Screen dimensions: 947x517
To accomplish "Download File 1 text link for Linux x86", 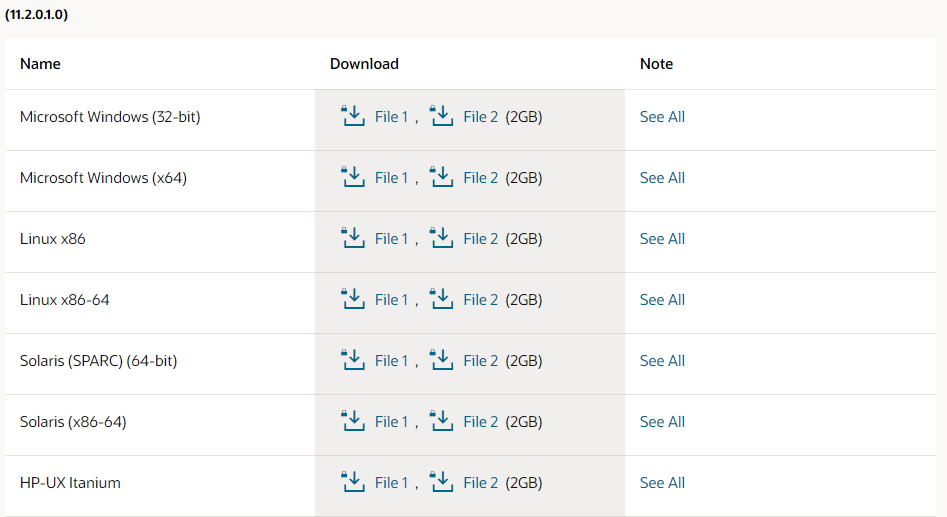I will 391,239.
